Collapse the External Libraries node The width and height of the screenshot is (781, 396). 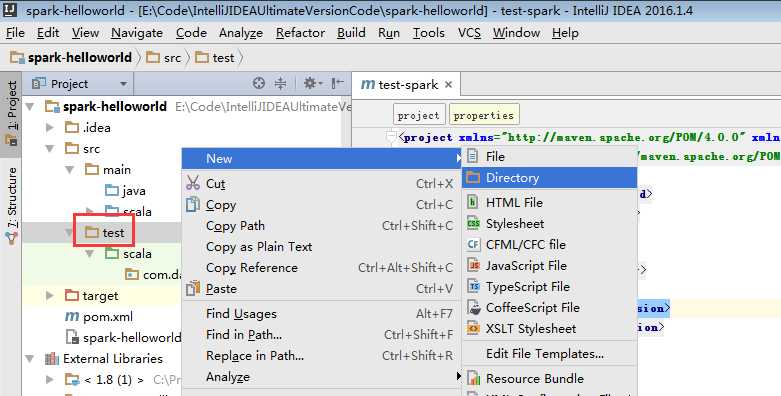(x=30, y=359)
